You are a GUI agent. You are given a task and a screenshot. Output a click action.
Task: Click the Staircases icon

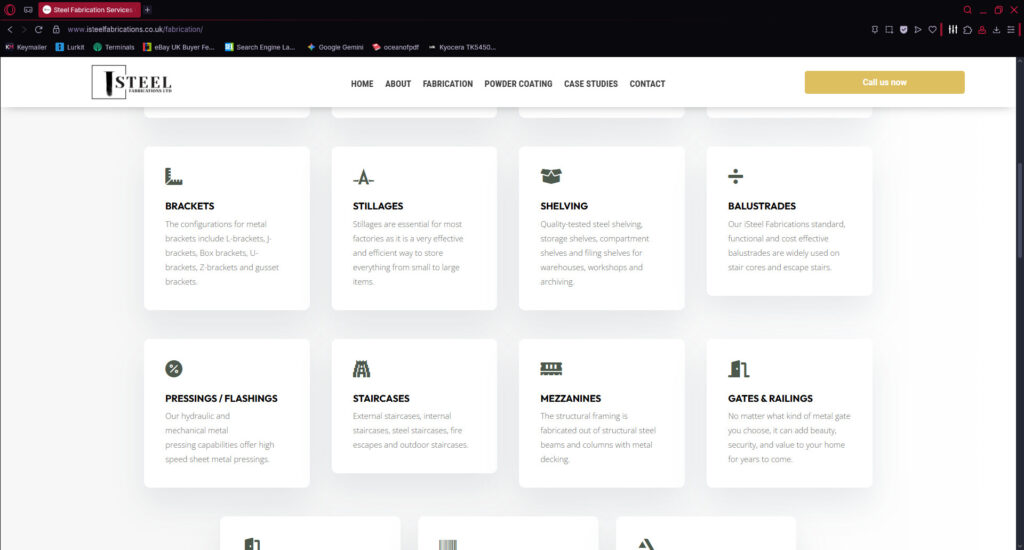coord(361,369)
